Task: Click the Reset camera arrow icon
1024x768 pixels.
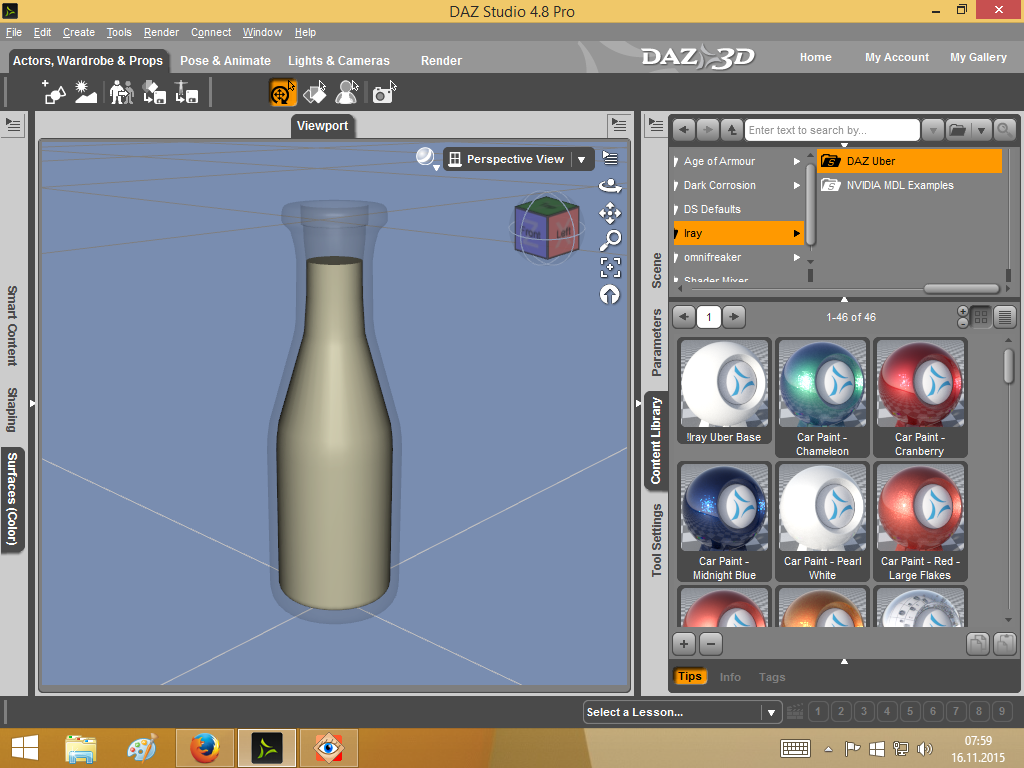Action: click(x=610, y=295)
